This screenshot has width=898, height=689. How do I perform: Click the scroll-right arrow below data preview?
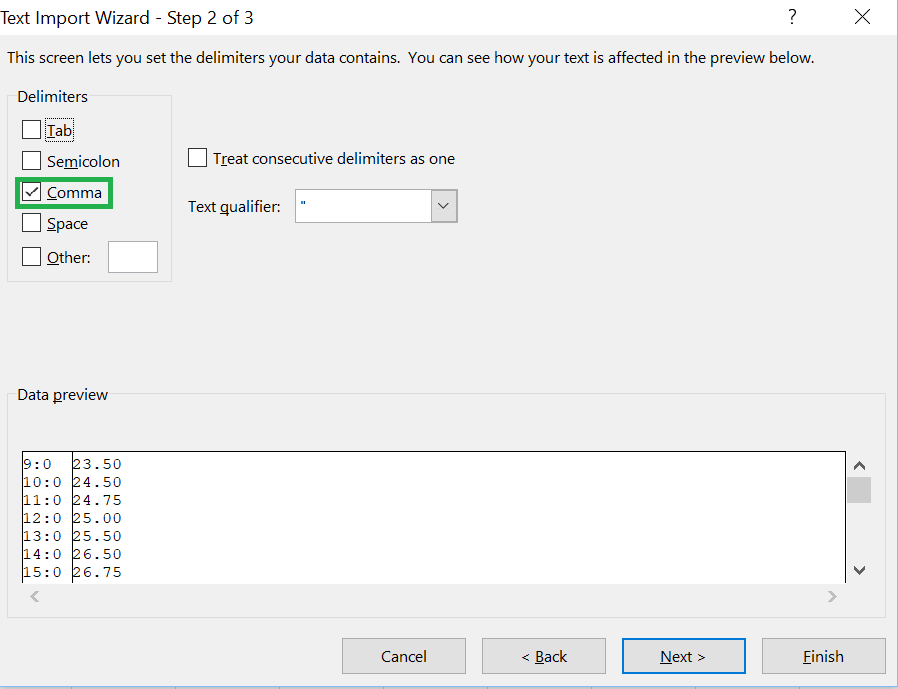[x=832, y=595]
